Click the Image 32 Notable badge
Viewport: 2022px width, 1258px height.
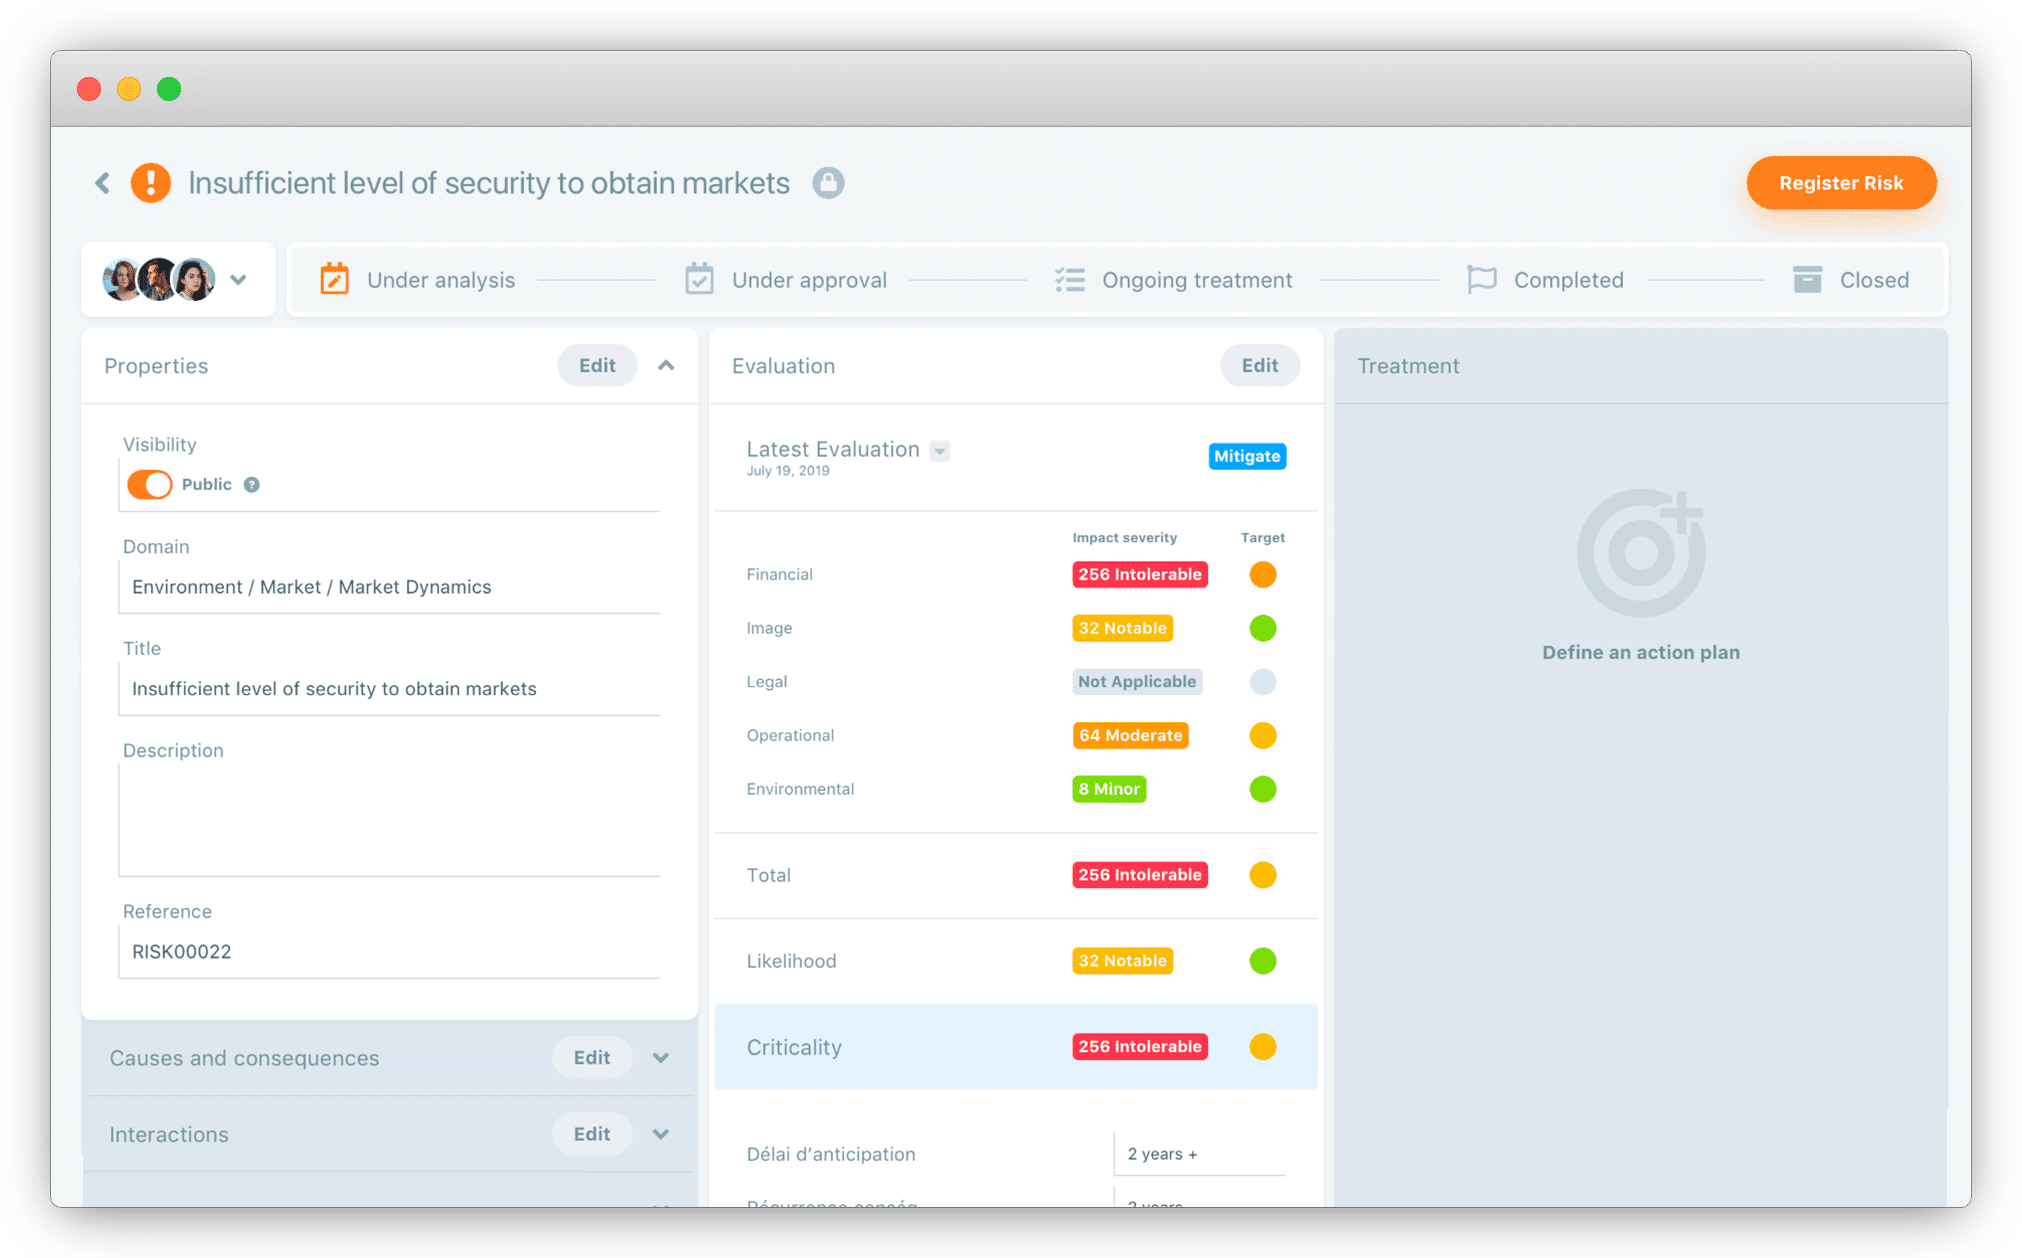[x=1122, y=628]
